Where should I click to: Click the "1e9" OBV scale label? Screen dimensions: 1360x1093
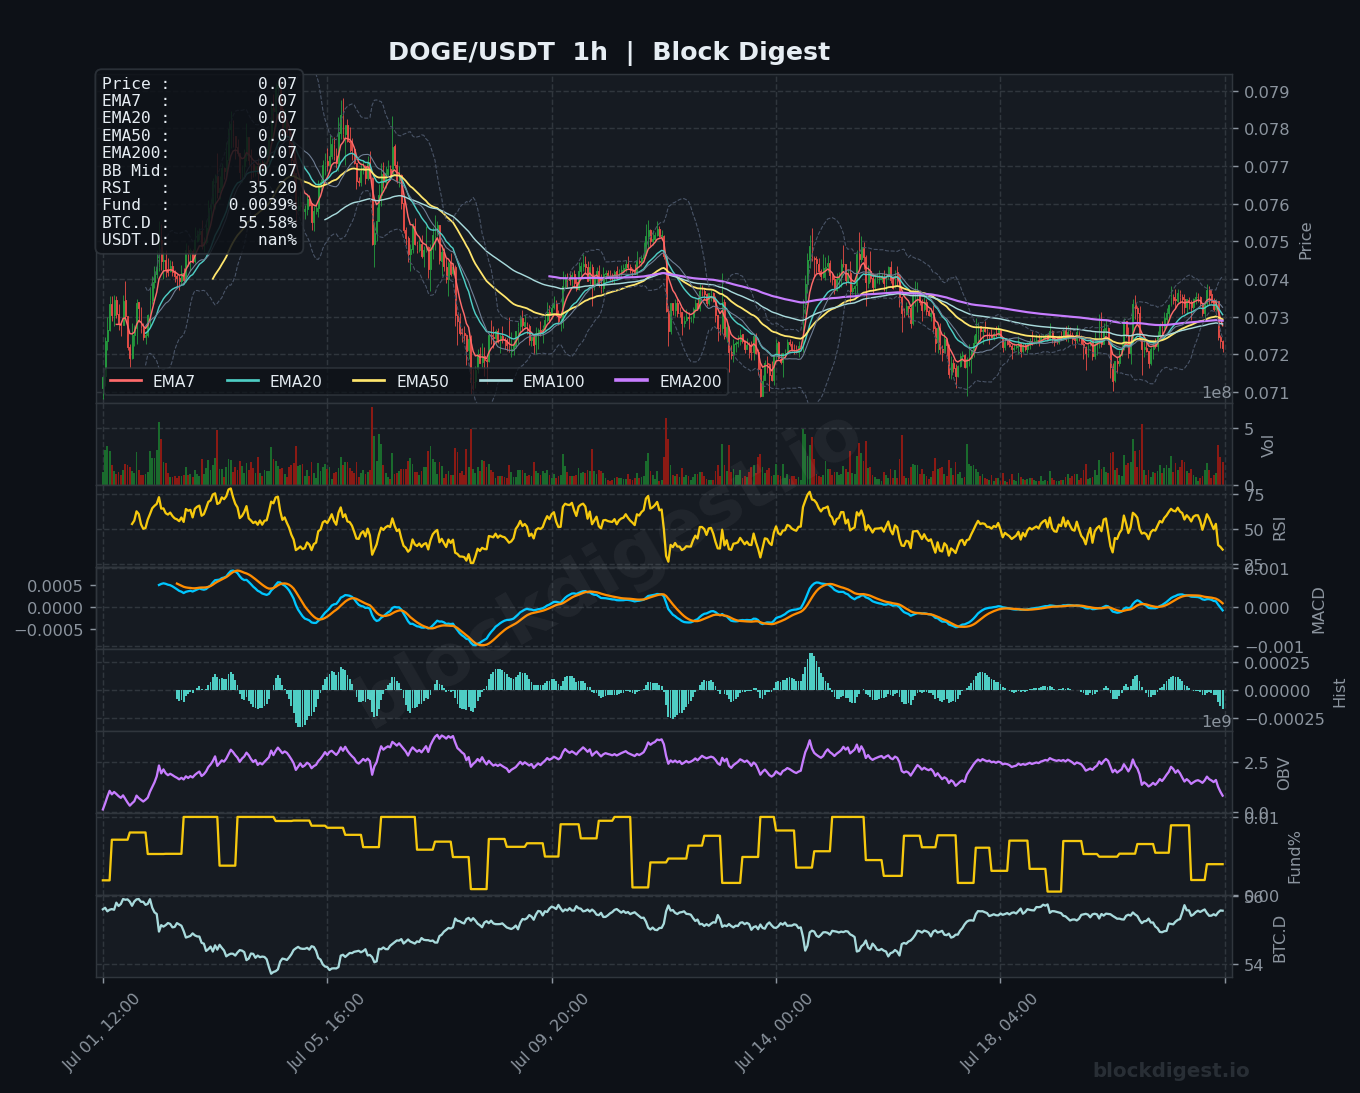(x=1217, y=721)
